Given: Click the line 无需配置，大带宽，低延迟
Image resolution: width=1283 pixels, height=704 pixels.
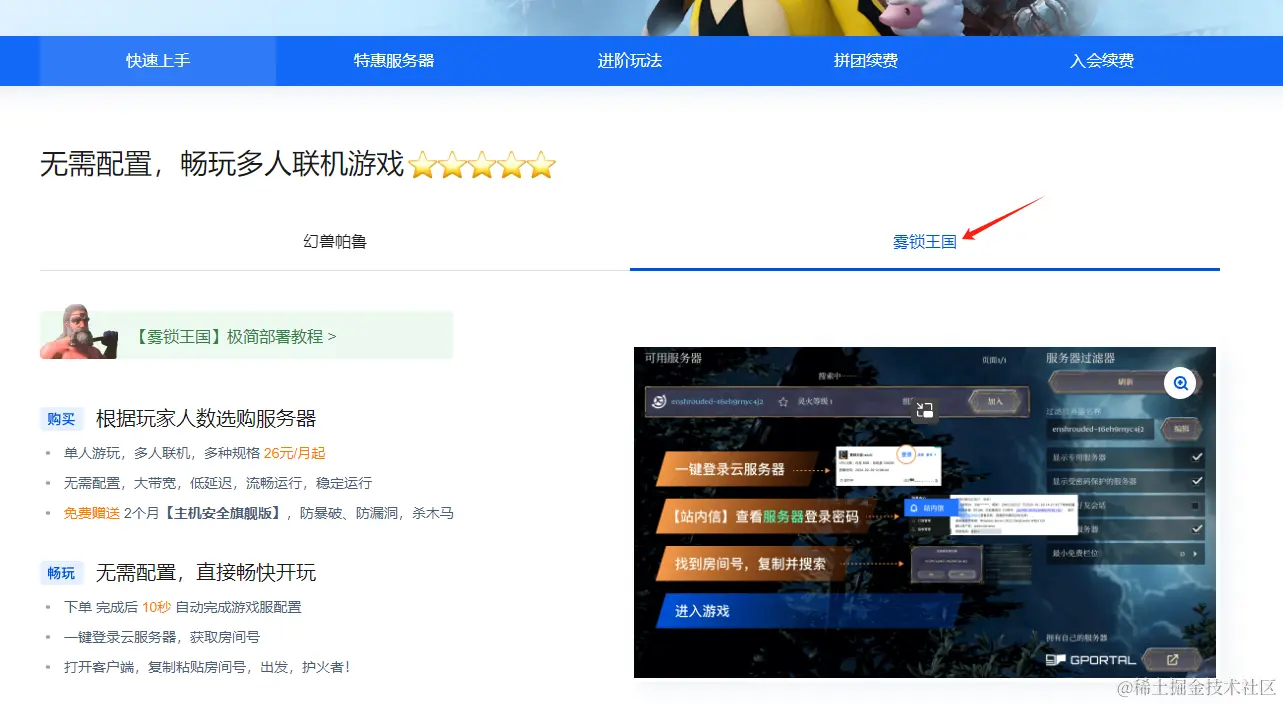Looking at the screenshot, I should tap(218, 483).
